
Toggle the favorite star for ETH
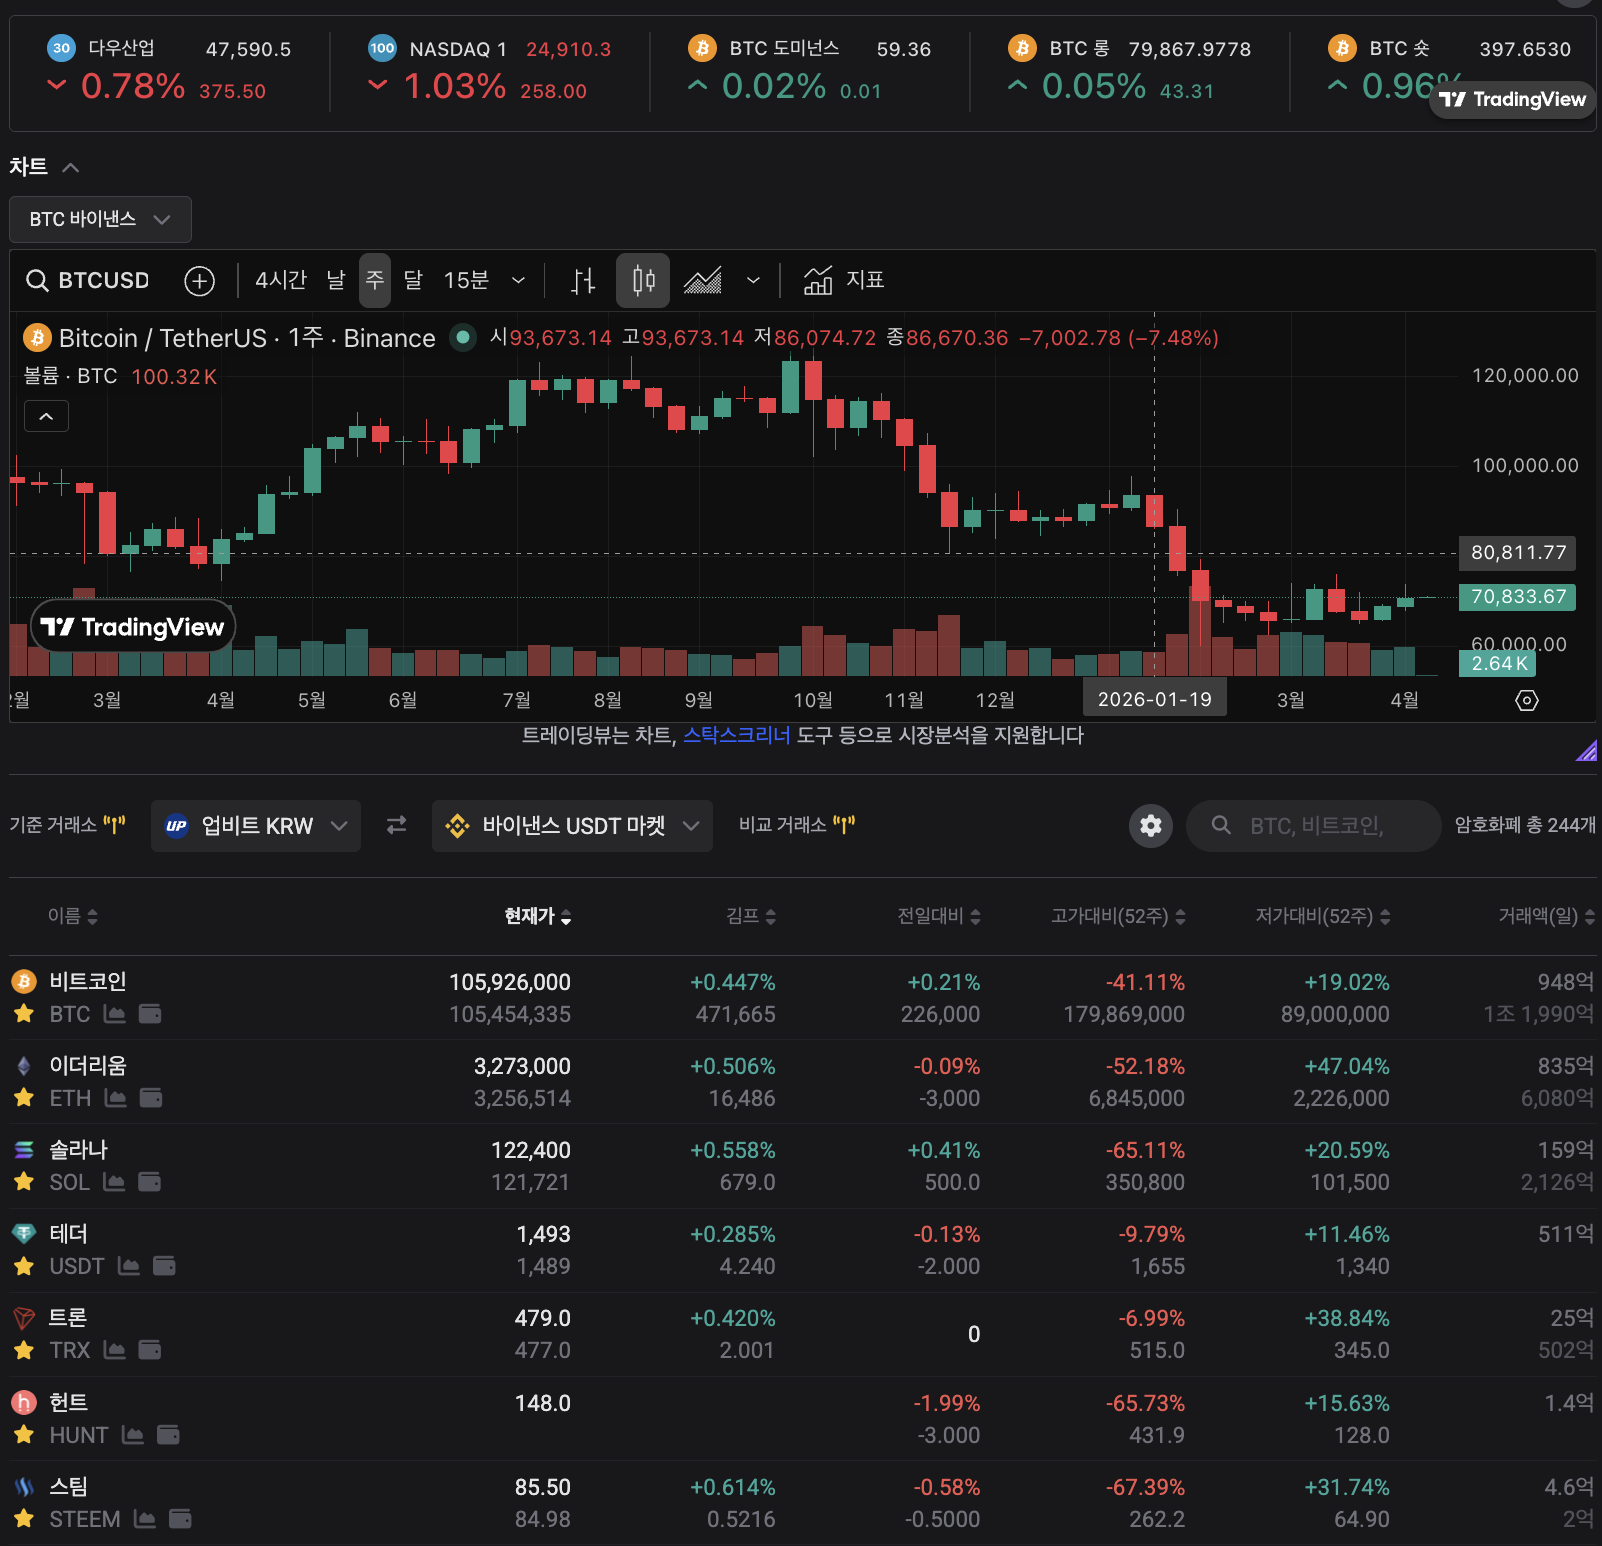[x=24, y=1098]
